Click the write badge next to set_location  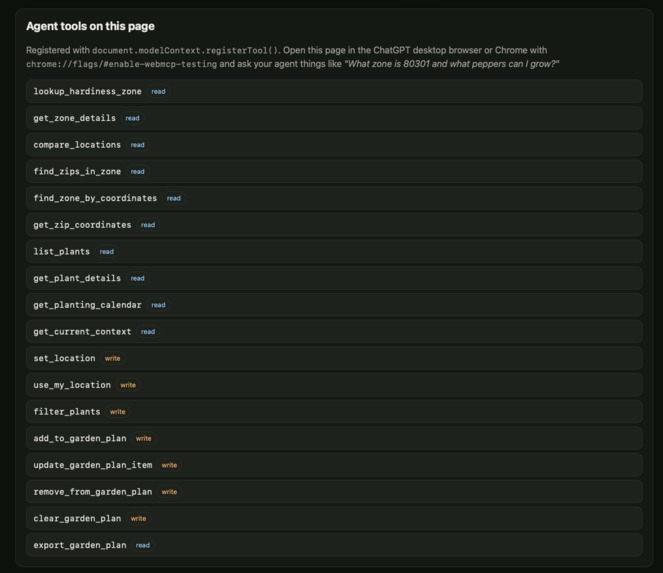click(112, 358)
